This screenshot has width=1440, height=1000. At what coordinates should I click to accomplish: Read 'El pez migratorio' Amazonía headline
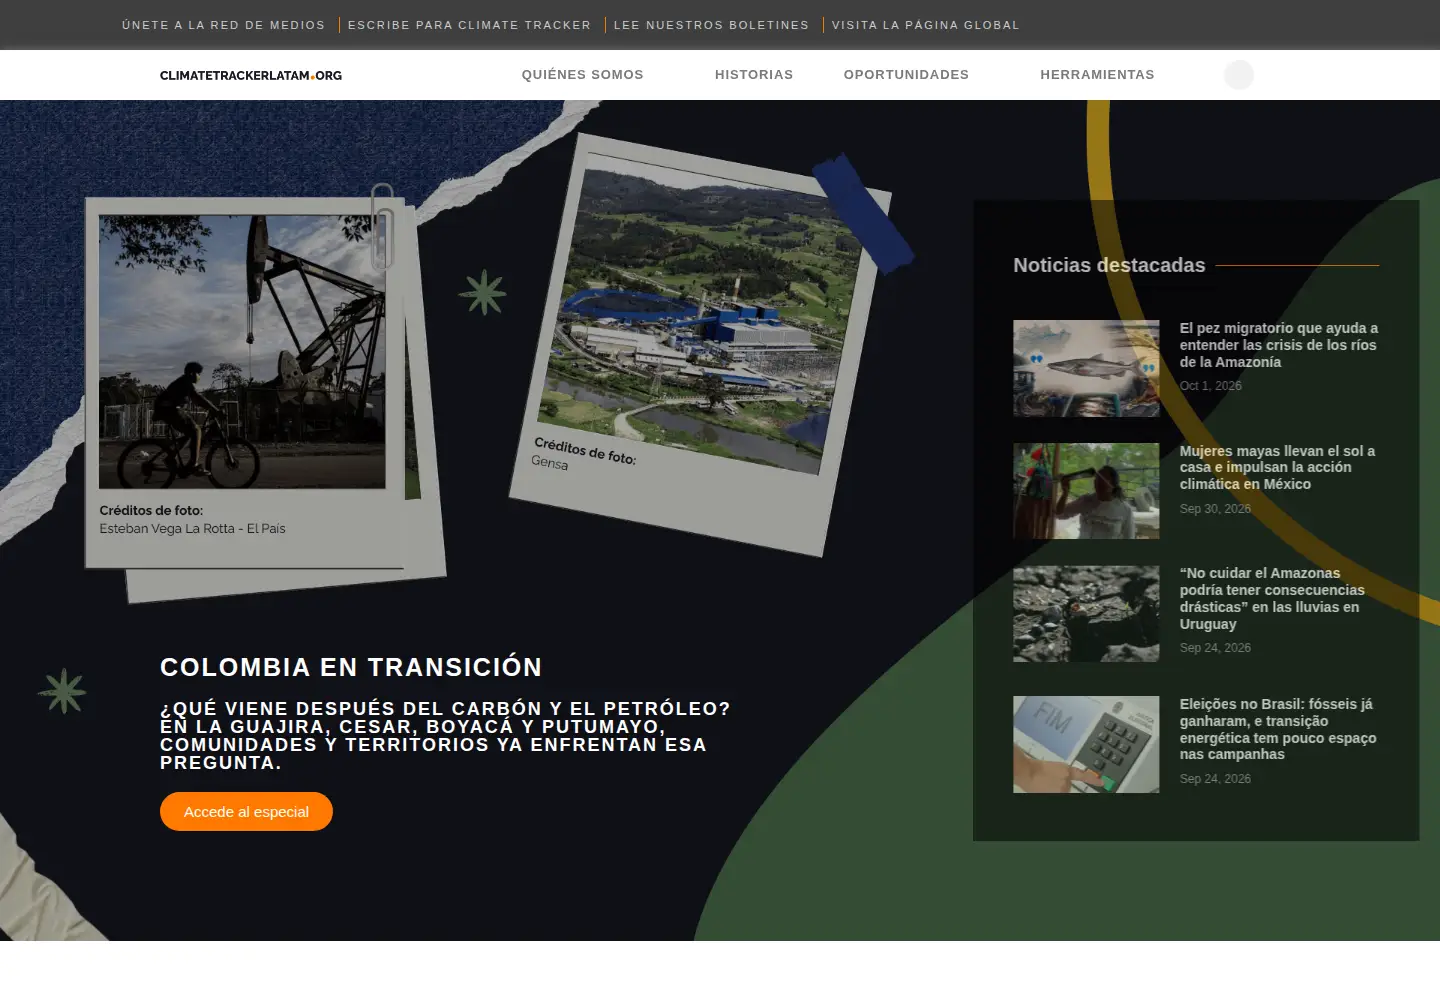(1279, 345)
